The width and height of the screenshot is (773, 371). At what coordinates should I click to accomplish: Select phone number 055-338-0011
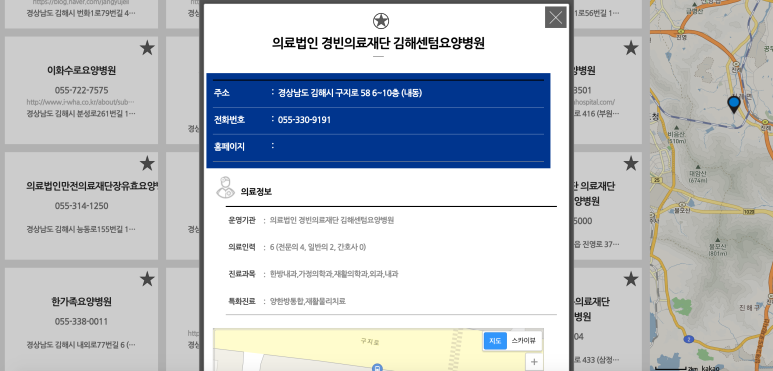click(81, 322)
